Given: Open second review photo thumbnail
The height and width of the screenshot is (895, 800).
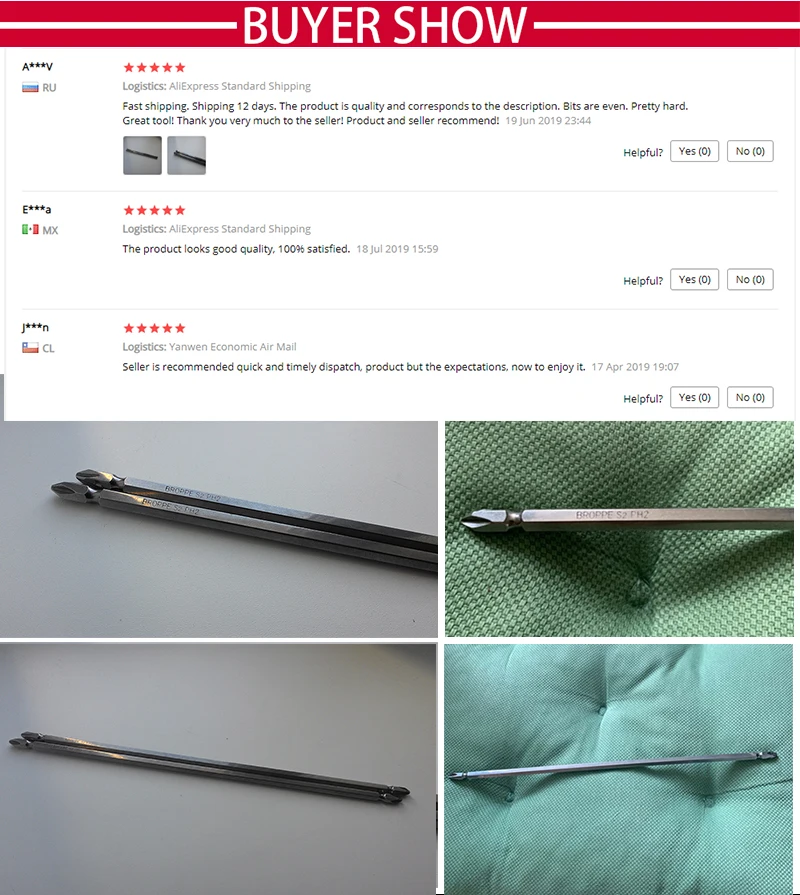Looking at the screenshot, I should [x=187, y=155].
